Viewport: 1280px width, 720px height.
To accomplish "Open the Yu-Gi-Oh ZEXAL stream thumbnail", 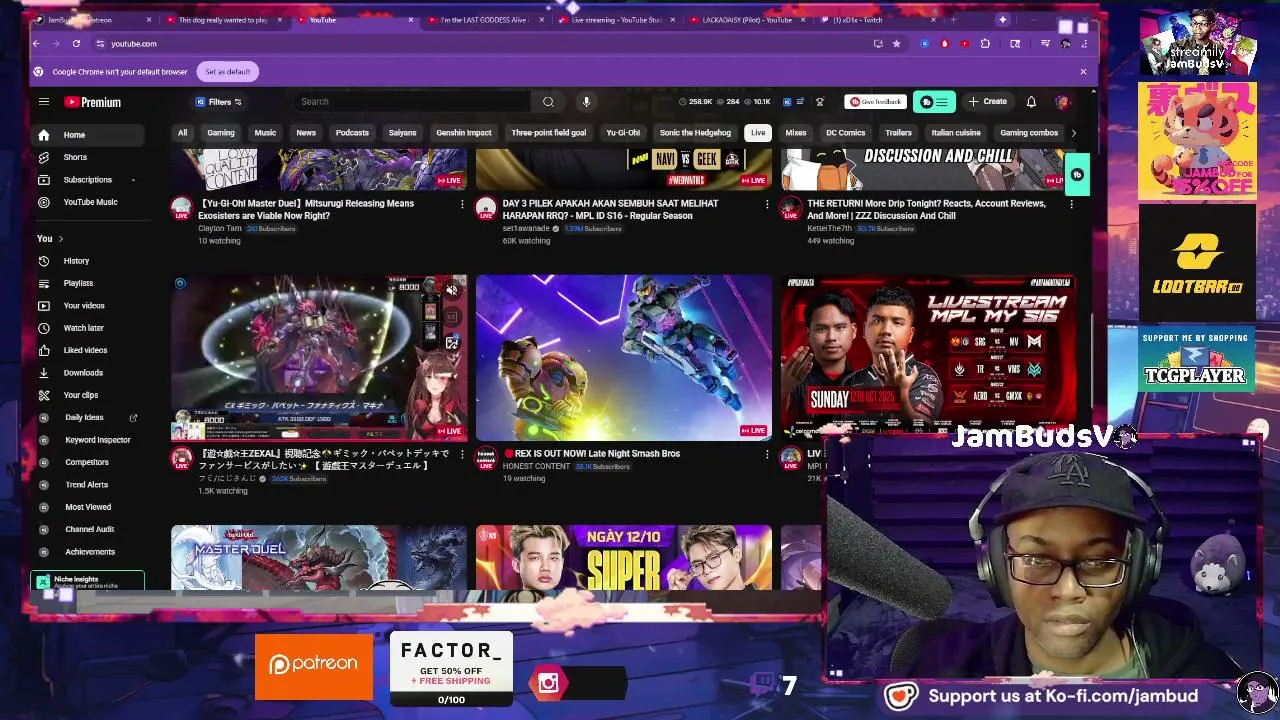I will (318, 358).
